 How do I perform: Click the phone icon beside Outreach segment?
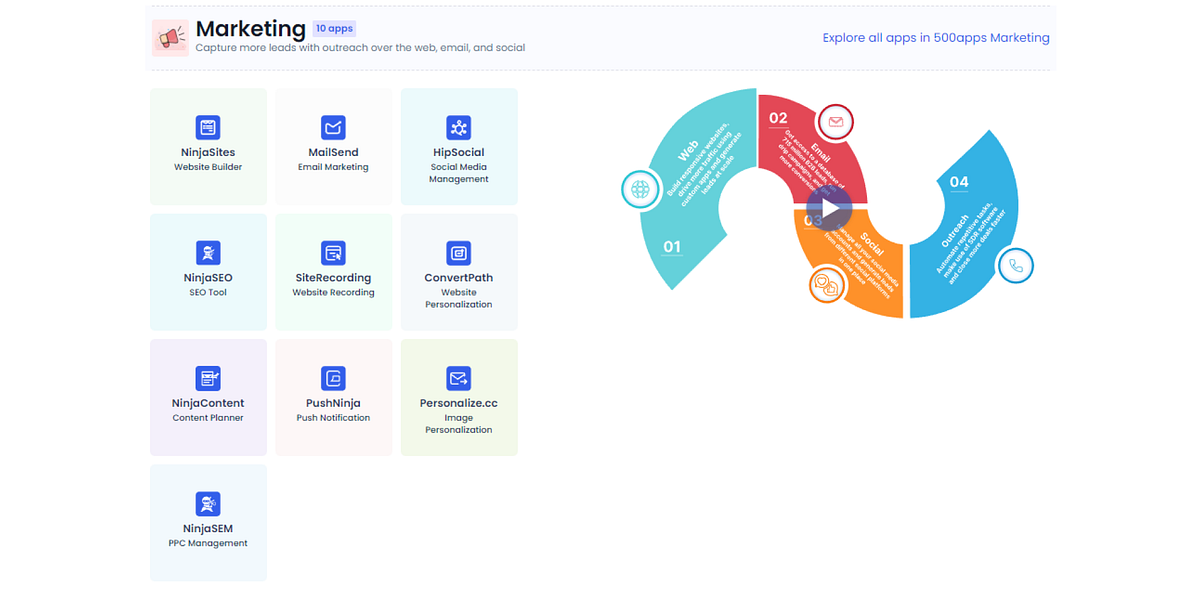coord(1016,265)
